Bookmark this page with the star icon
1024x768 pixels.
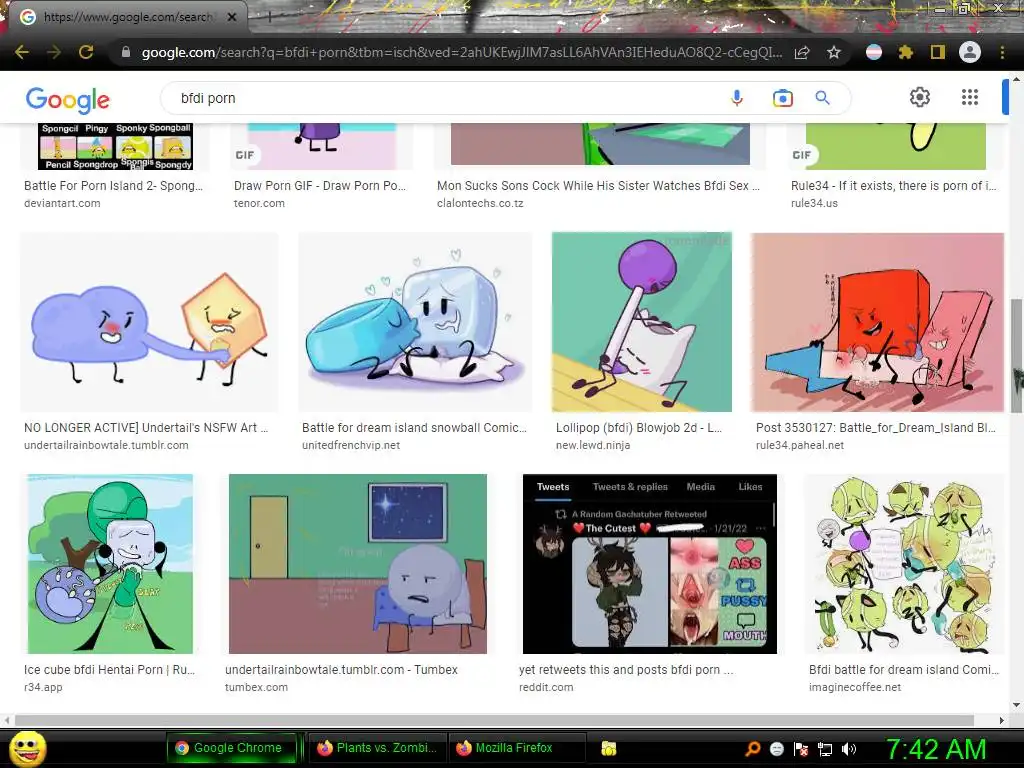tap(834, 52)
